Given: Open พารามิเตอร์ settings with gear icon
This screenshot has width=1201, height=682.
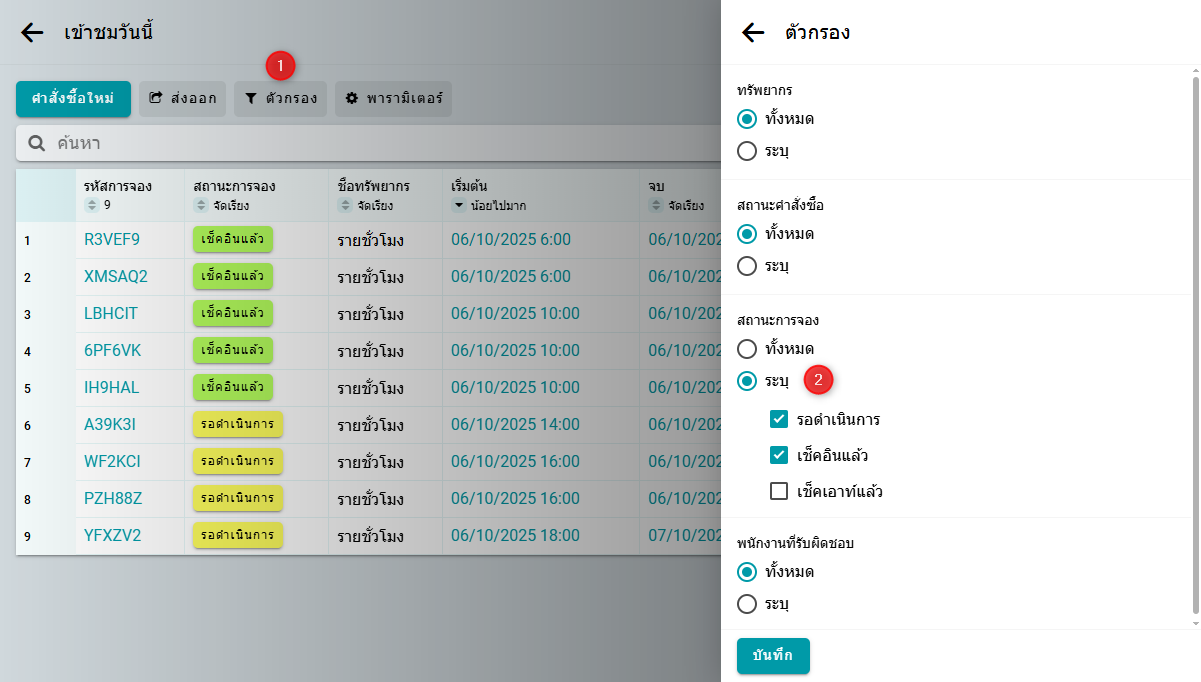Looking at the screenshot, I should (x=393, y=99).
